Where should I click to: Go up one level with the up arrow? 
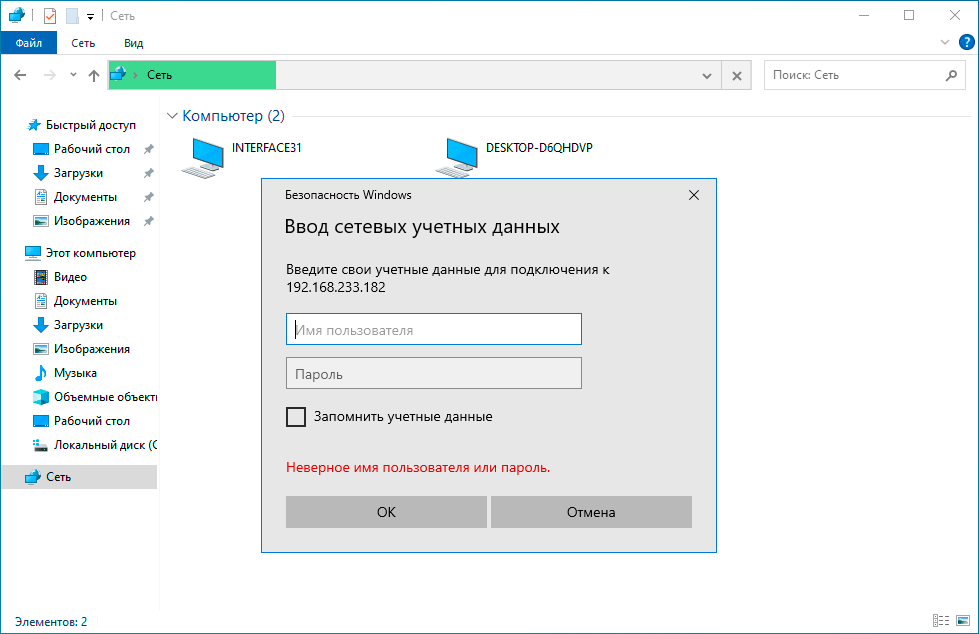point(94,76)
